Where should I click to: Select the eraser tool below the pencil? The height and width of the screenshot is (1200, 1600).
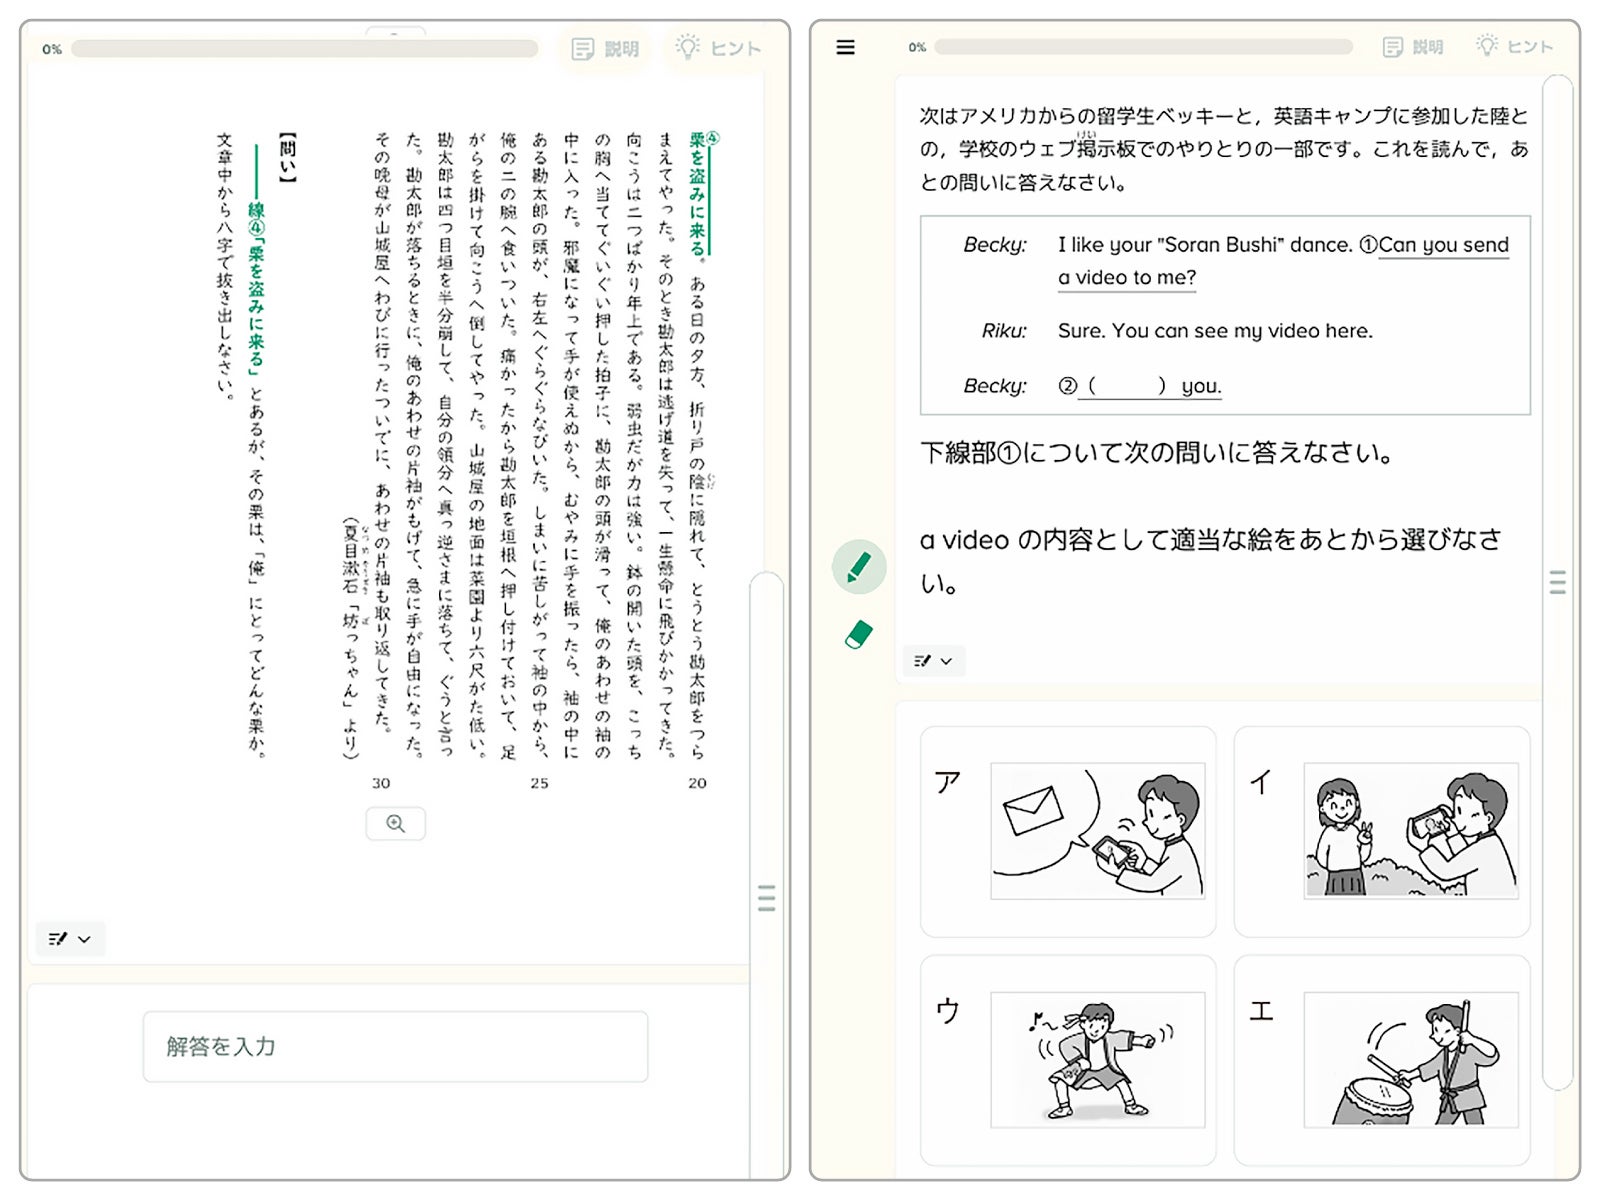(858, 632)
